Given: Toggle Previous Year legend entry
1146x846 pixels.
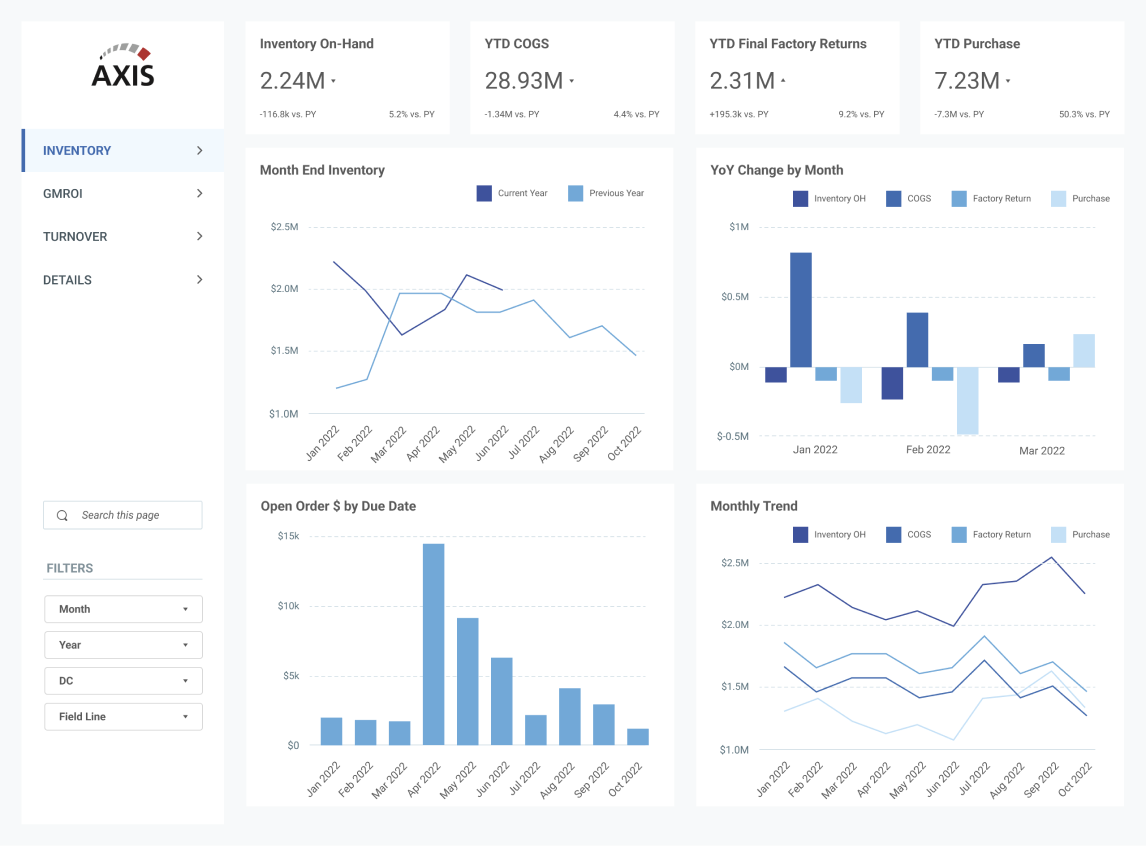Looking at the screenshot, I should tap(606, 194).
